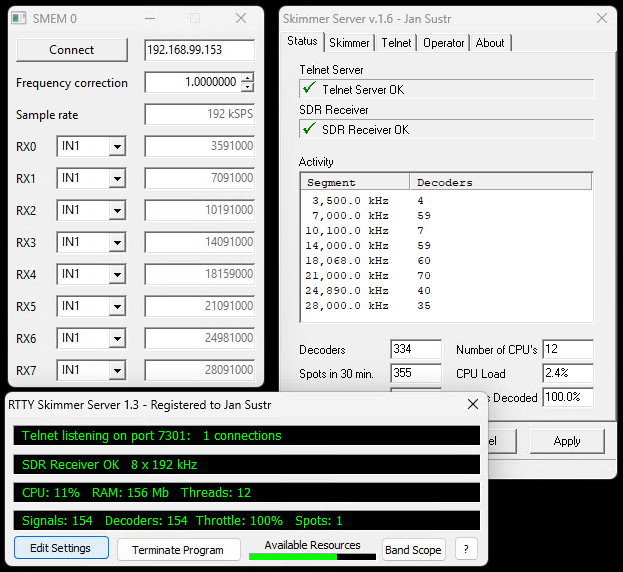Open the Telnet tab

396,43
